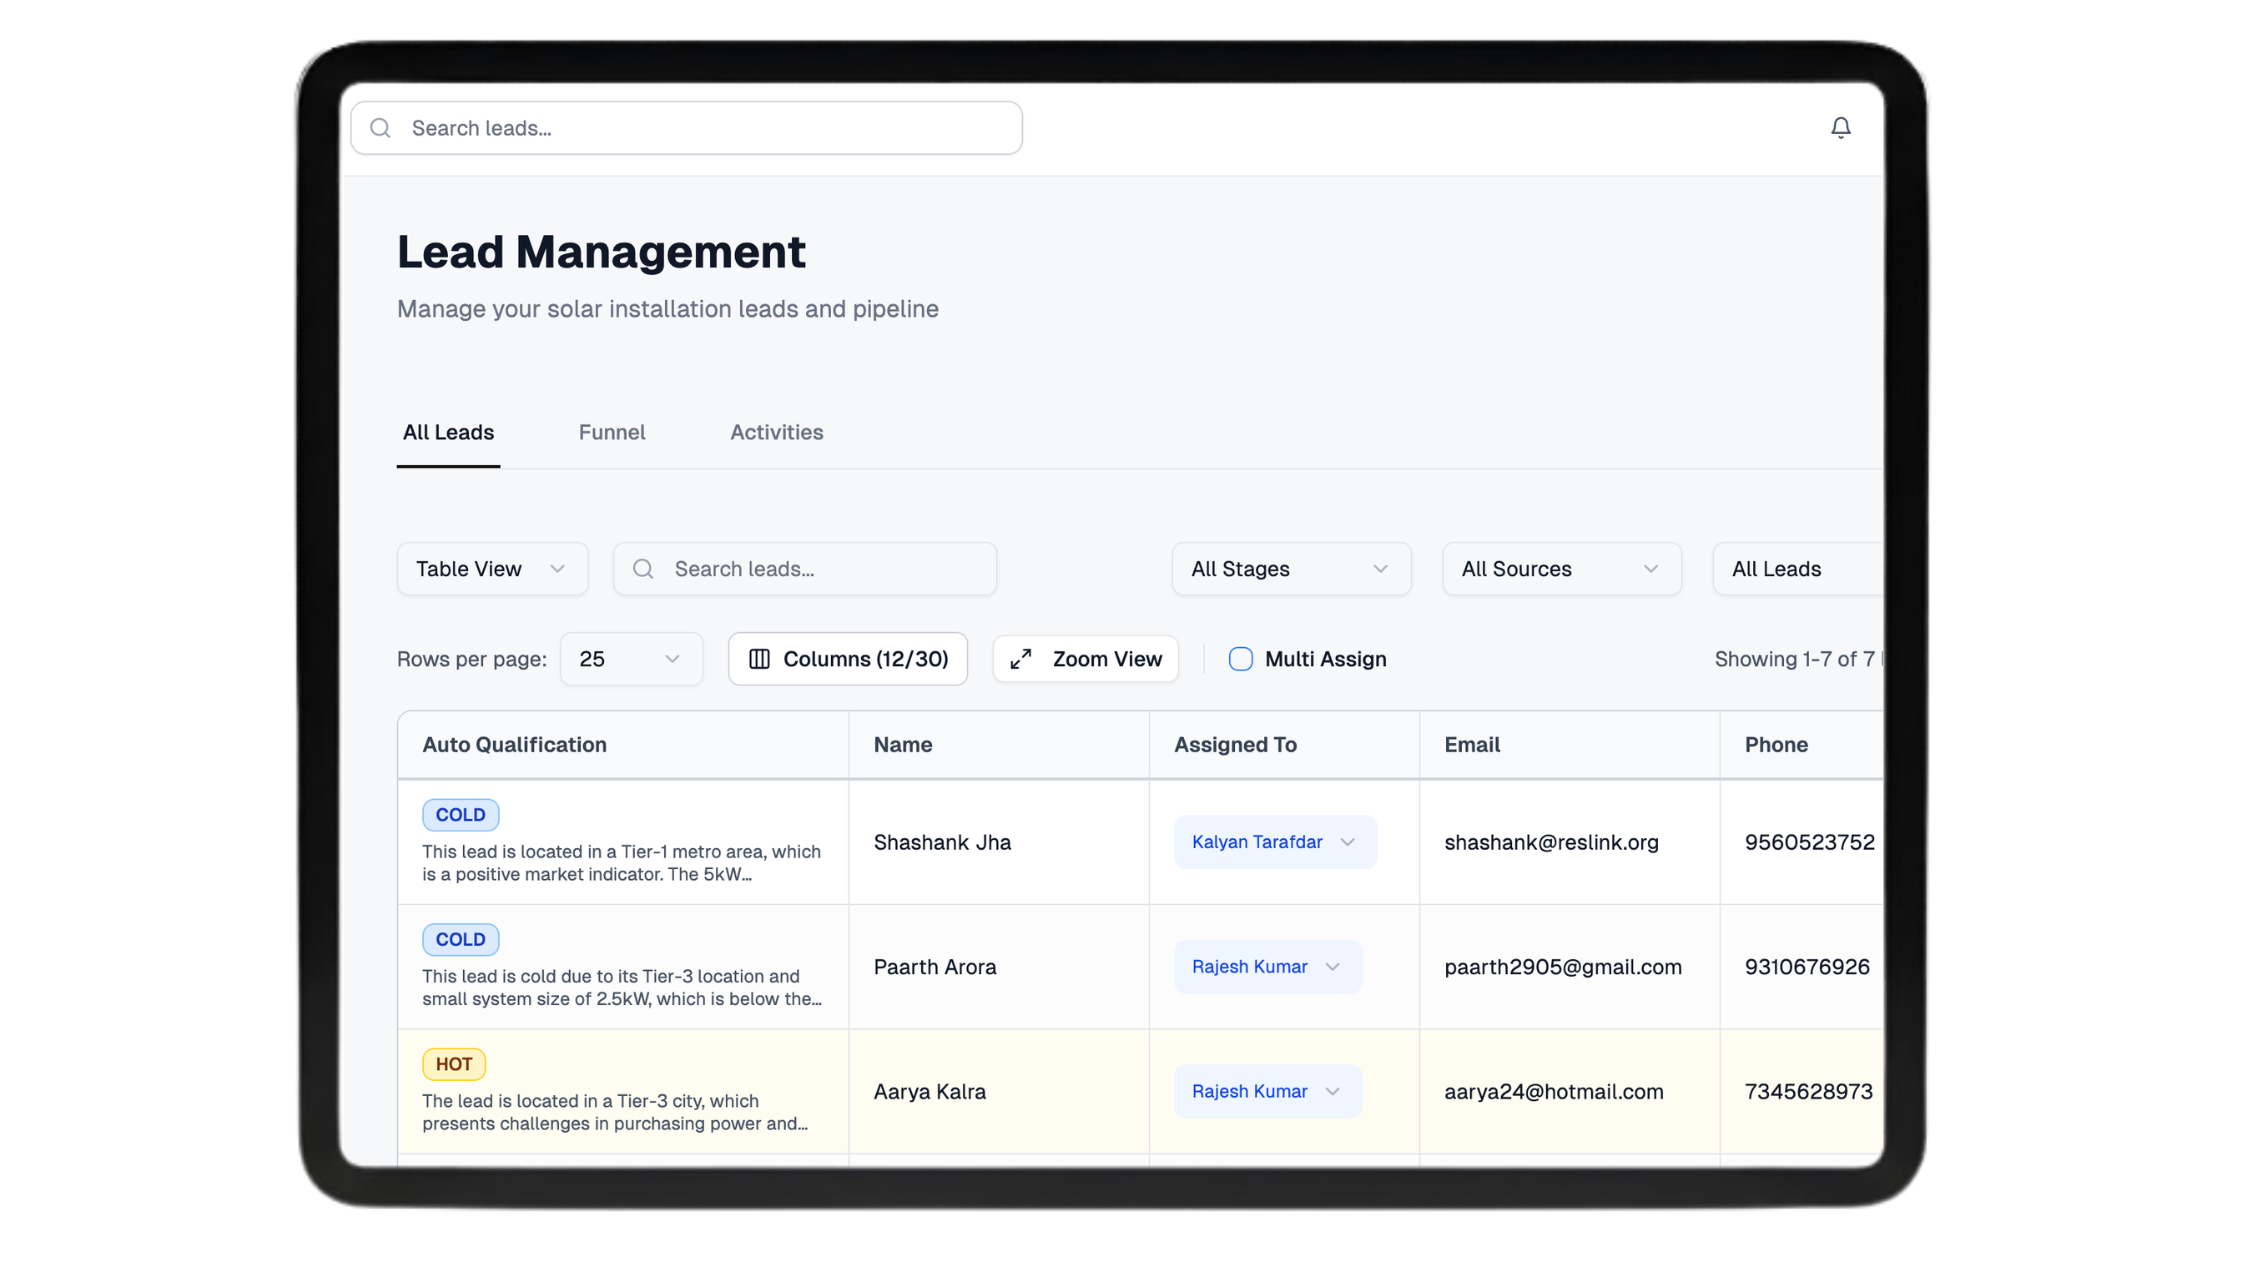Open the All Stages dropdown
The image size is (2250, 1266).
click(1290, 568)
